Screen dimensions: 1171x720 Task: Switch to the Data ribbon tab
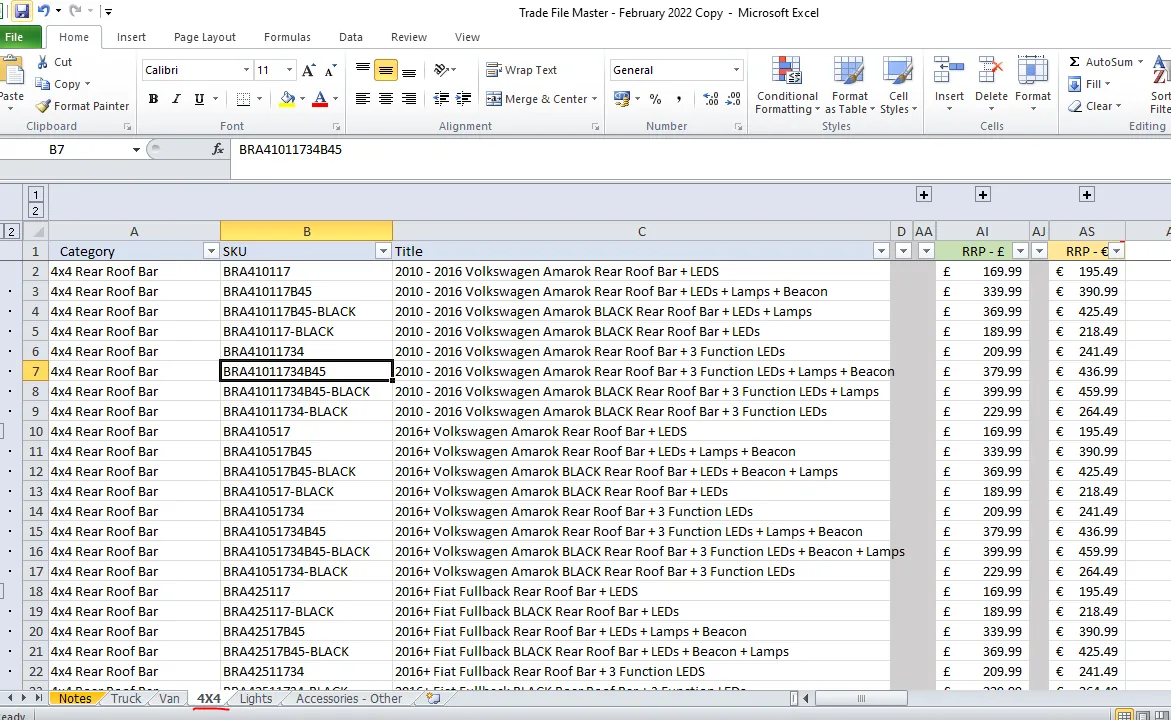click(350, 37)
